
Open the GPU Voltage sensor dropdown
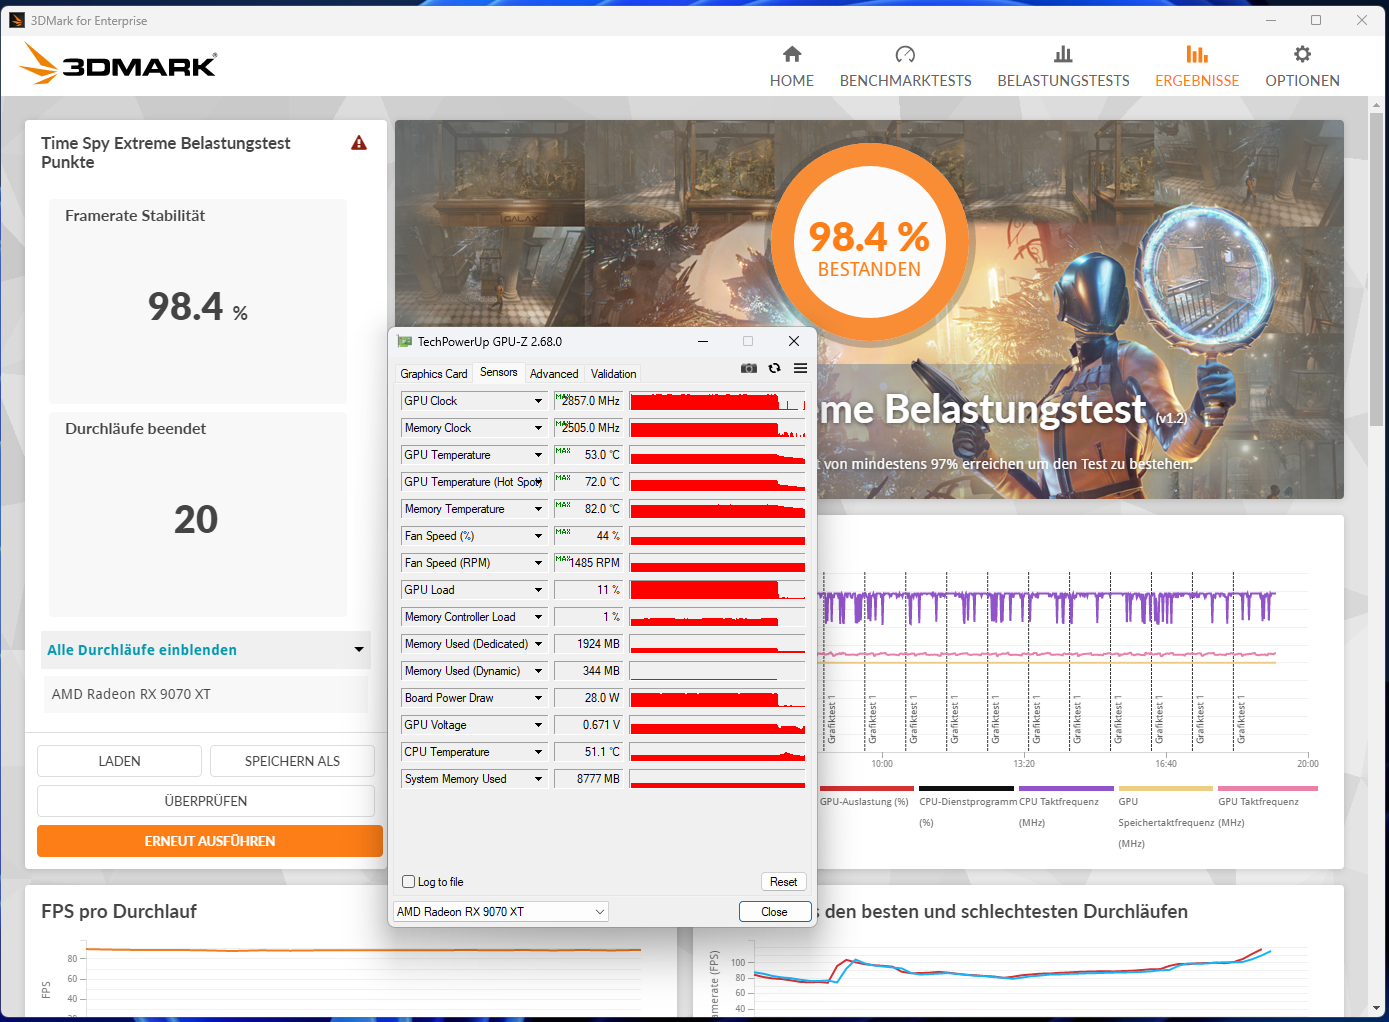point(538,725)
